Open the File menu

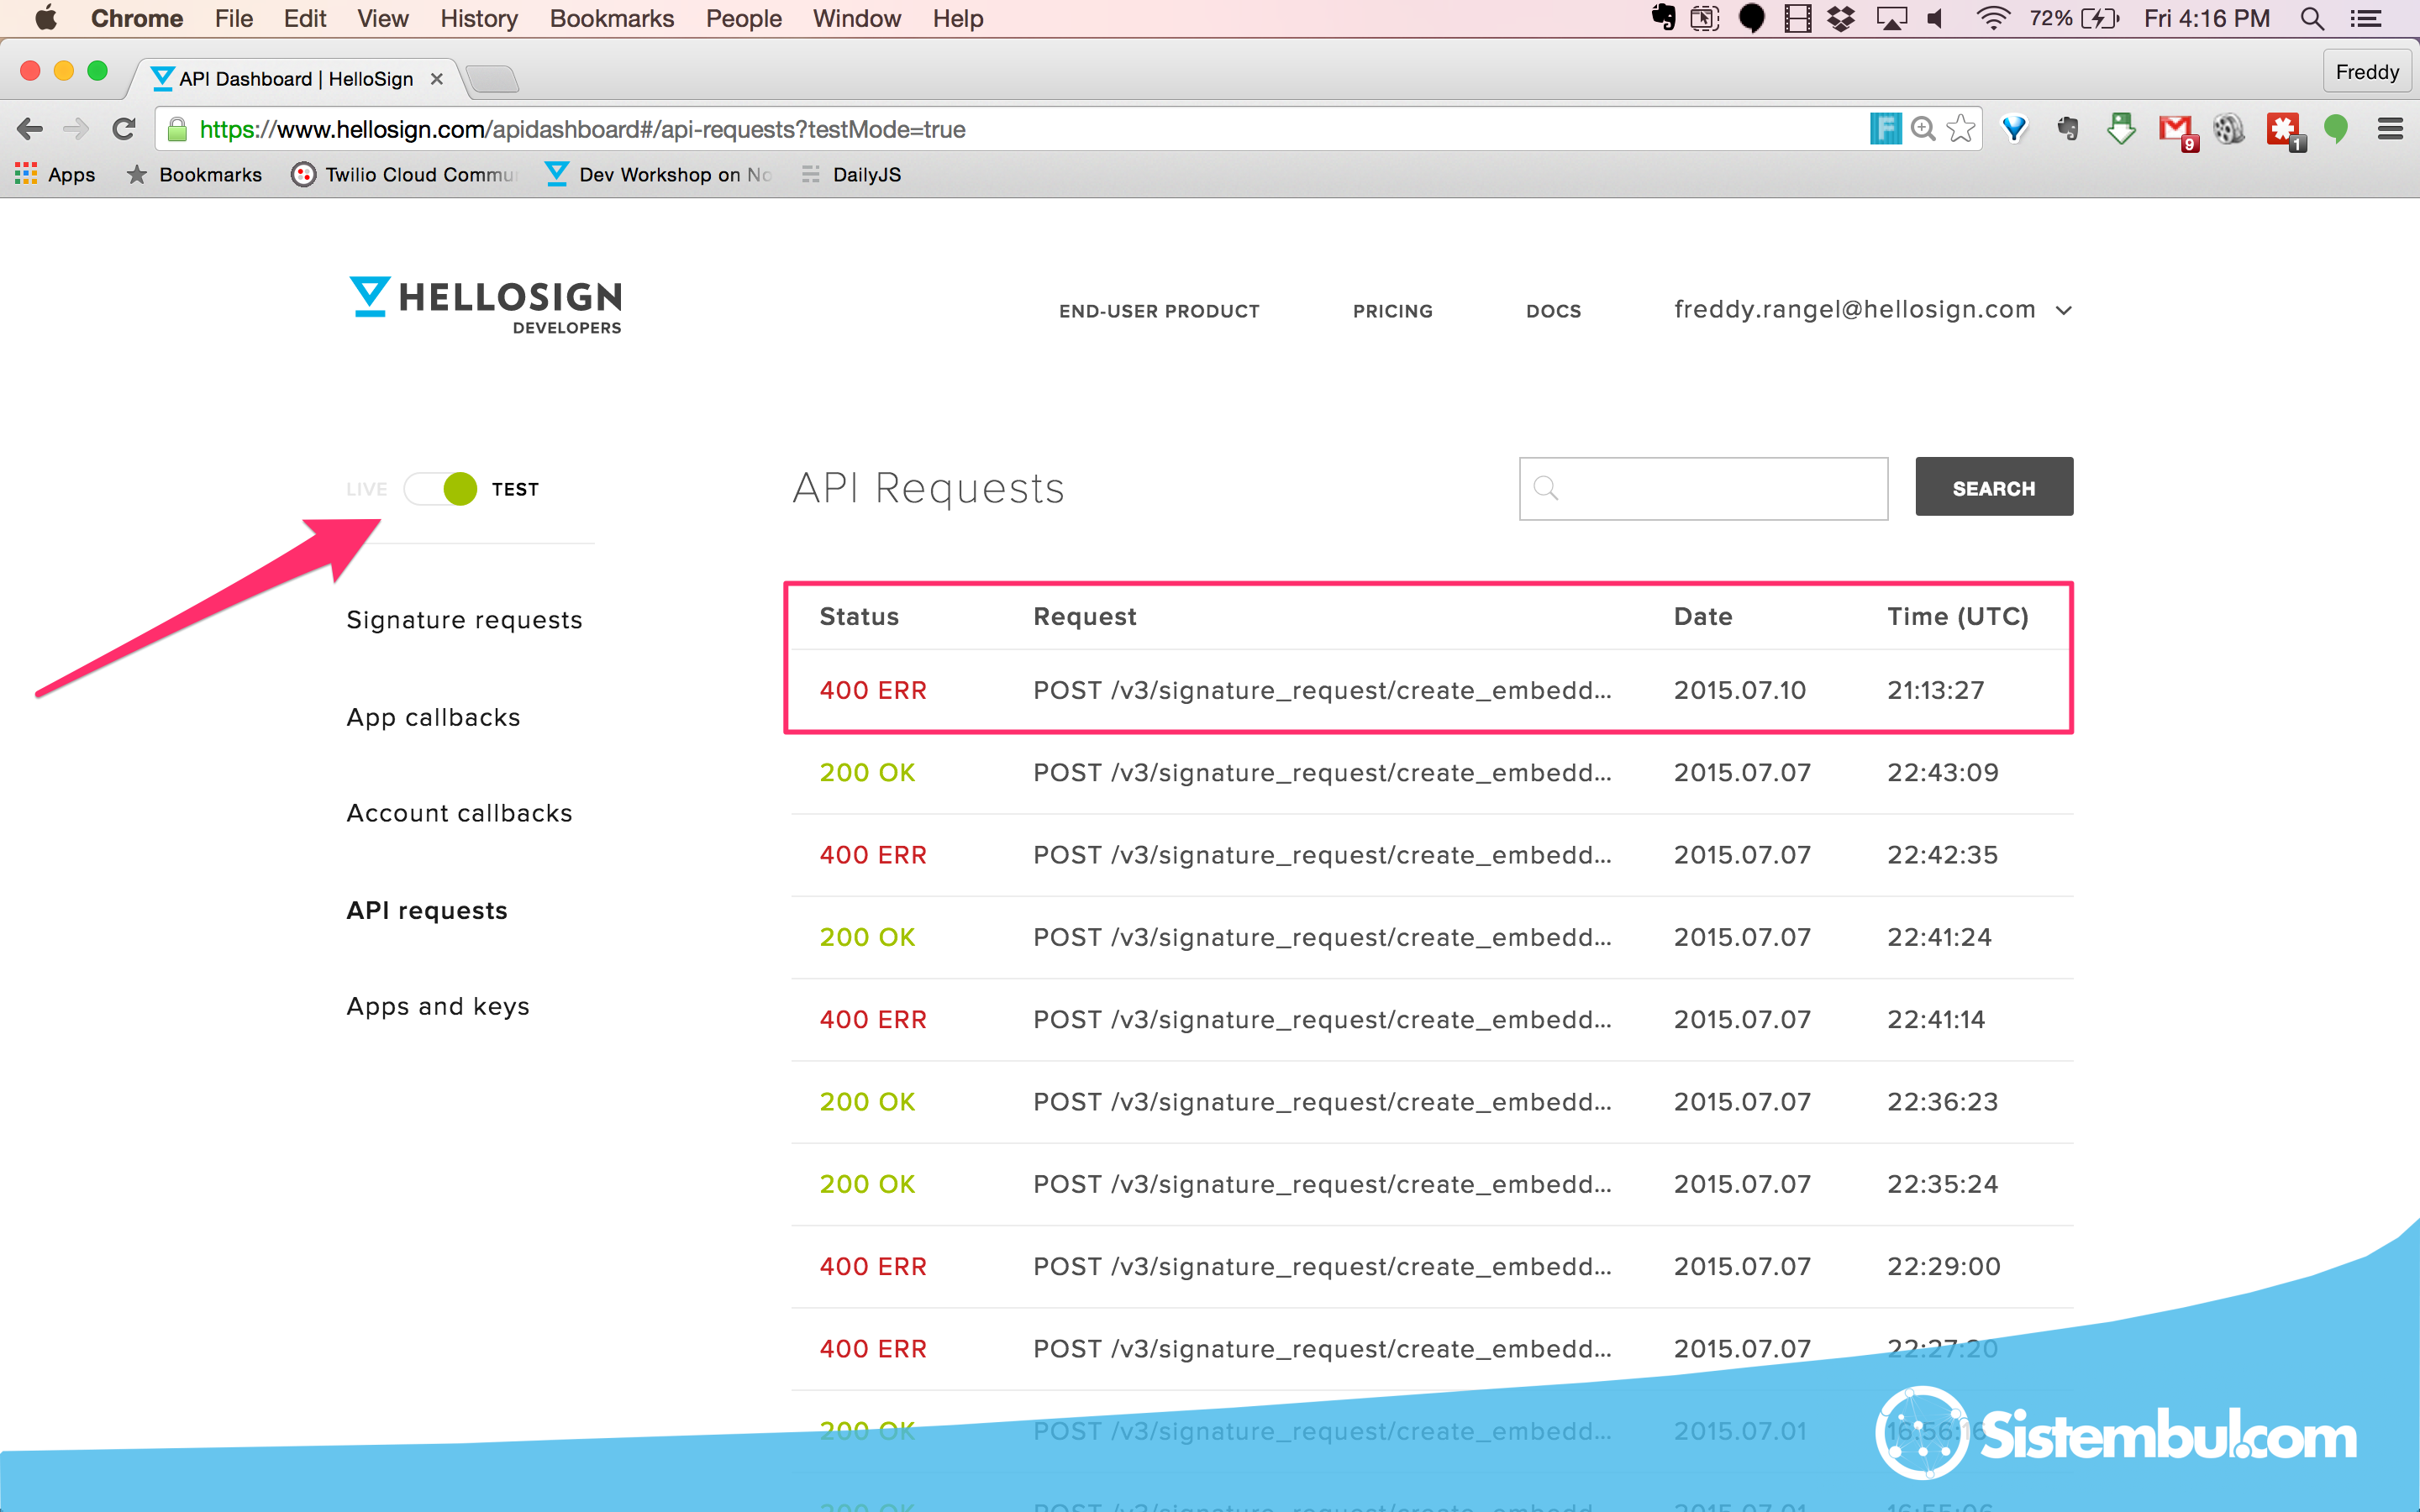[x=233, y=18]
